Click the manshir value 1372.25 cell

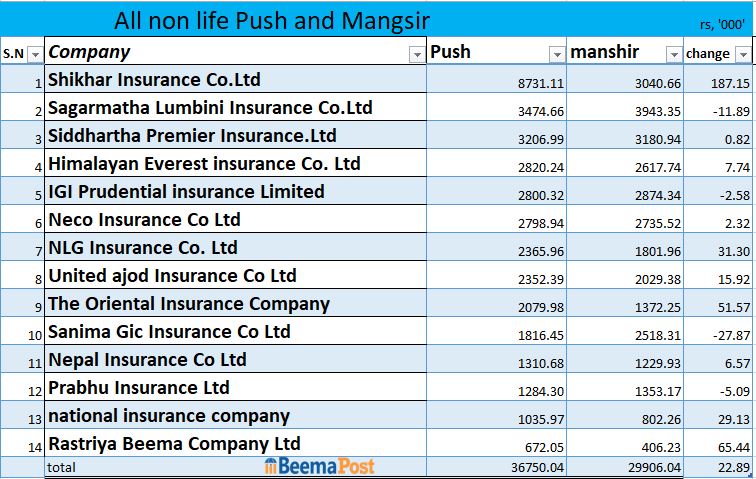click(625, 304)
